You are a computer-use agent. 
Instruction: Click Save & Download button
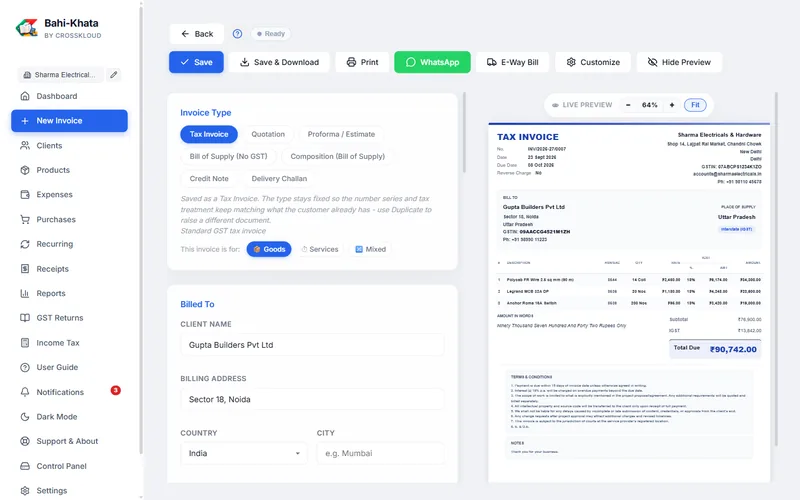(x=279, y=62)
